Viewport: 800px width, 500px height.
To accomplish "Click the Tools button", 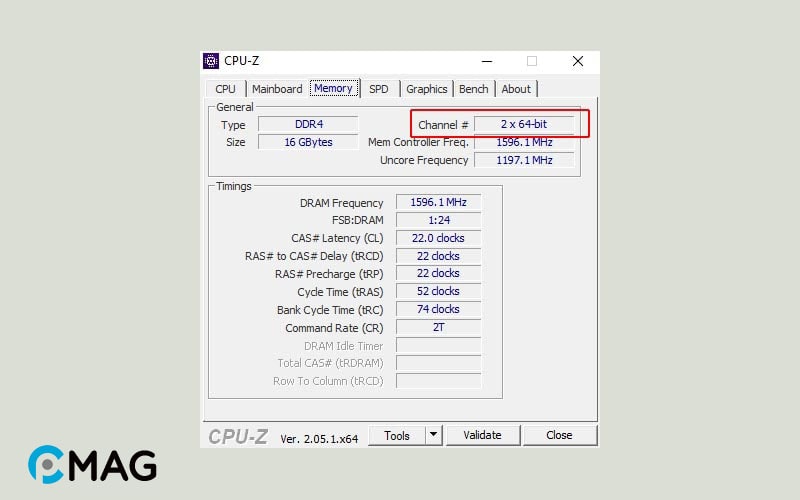I will [x=396, y=435].
